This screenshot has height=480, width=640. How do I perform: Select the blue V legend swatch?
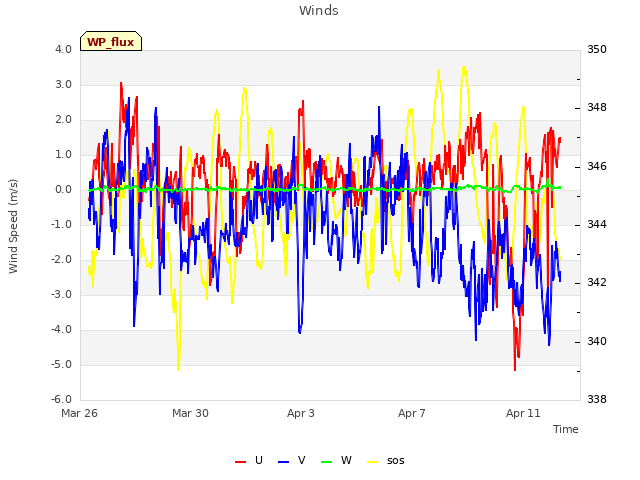(x=283, y=462)
